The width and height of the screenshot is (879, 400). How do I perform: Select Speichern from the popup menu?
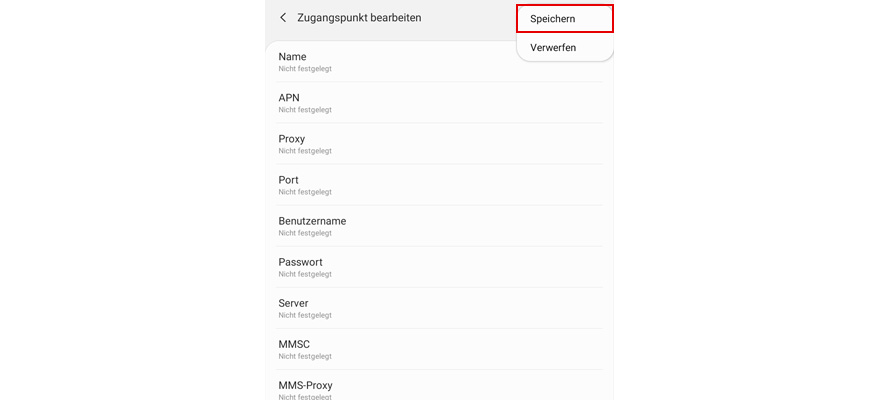pos(552,18)
